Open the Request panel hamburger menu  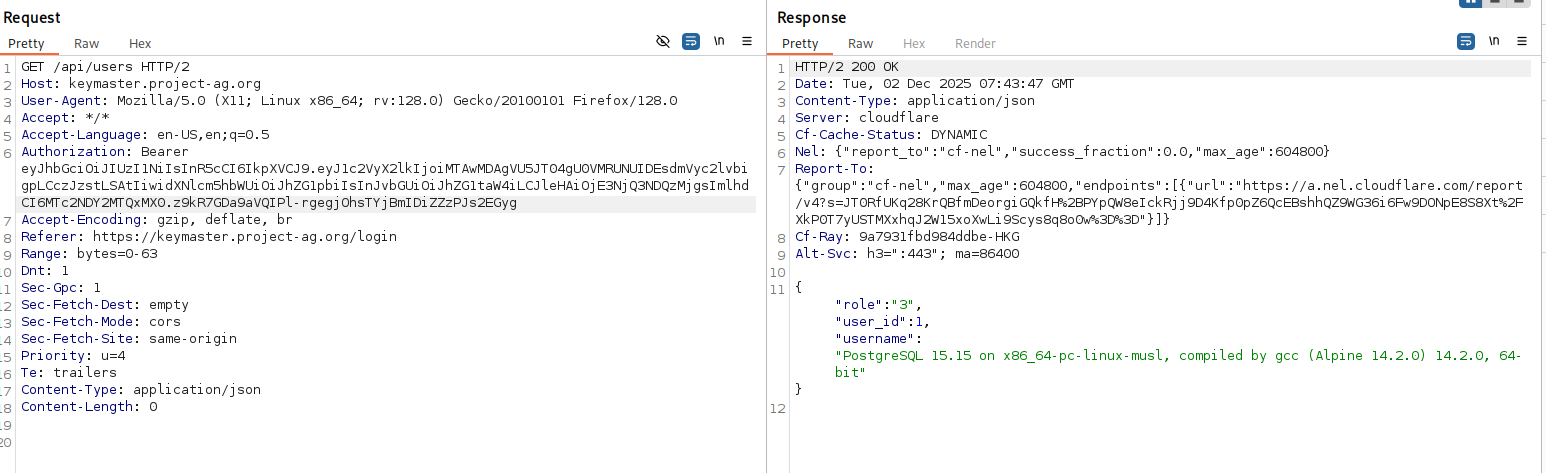(x=747, y=41)
